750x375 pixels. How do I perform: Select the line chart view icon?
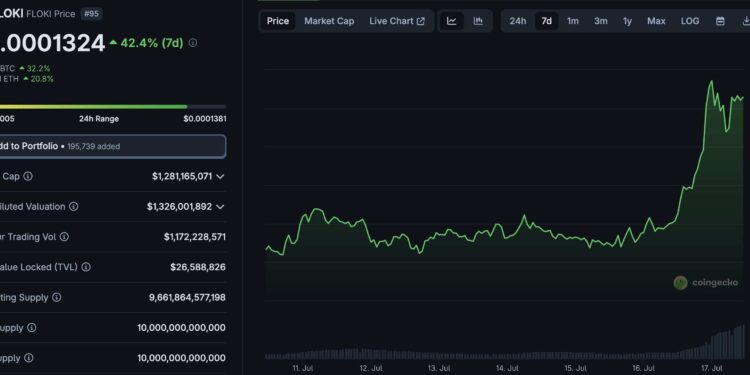tap(452, 21)
